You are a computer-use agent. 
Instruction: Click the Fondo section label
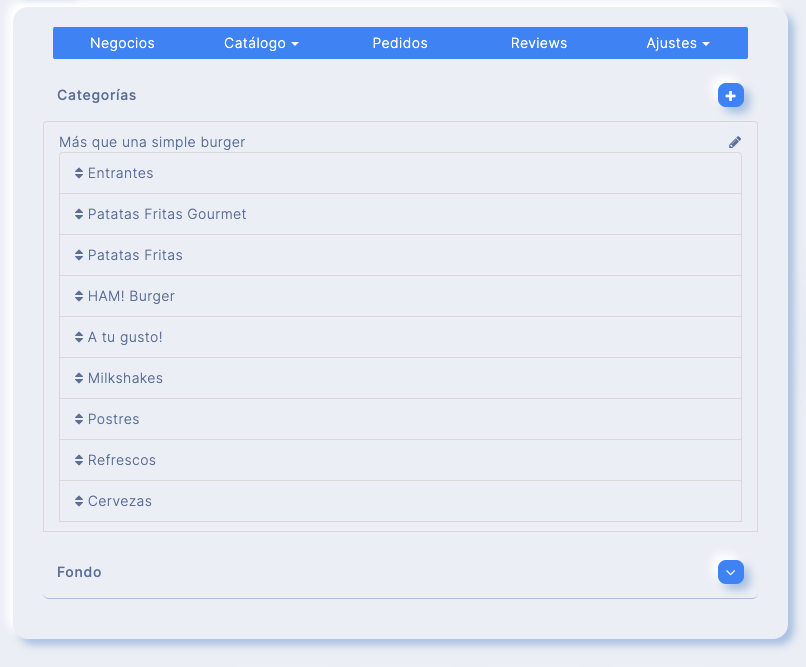pos(79,572)
